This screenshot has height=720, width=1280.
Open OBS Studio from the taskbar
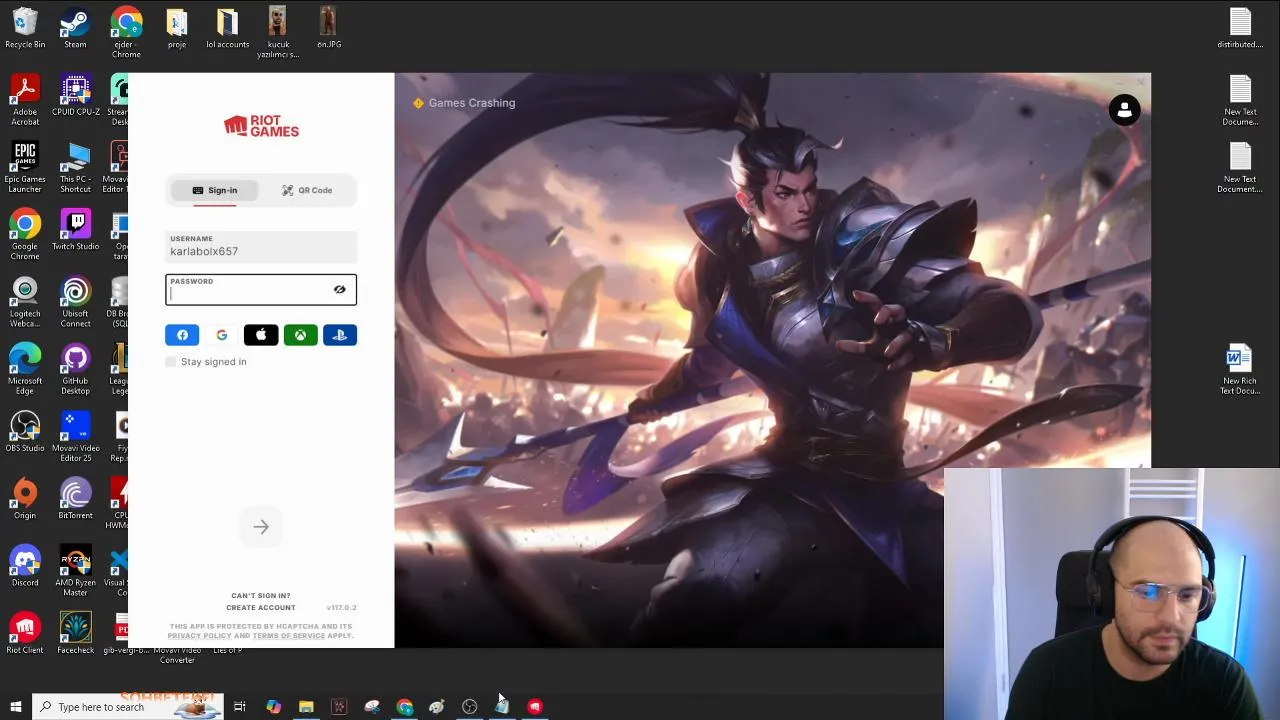[469, 707]
